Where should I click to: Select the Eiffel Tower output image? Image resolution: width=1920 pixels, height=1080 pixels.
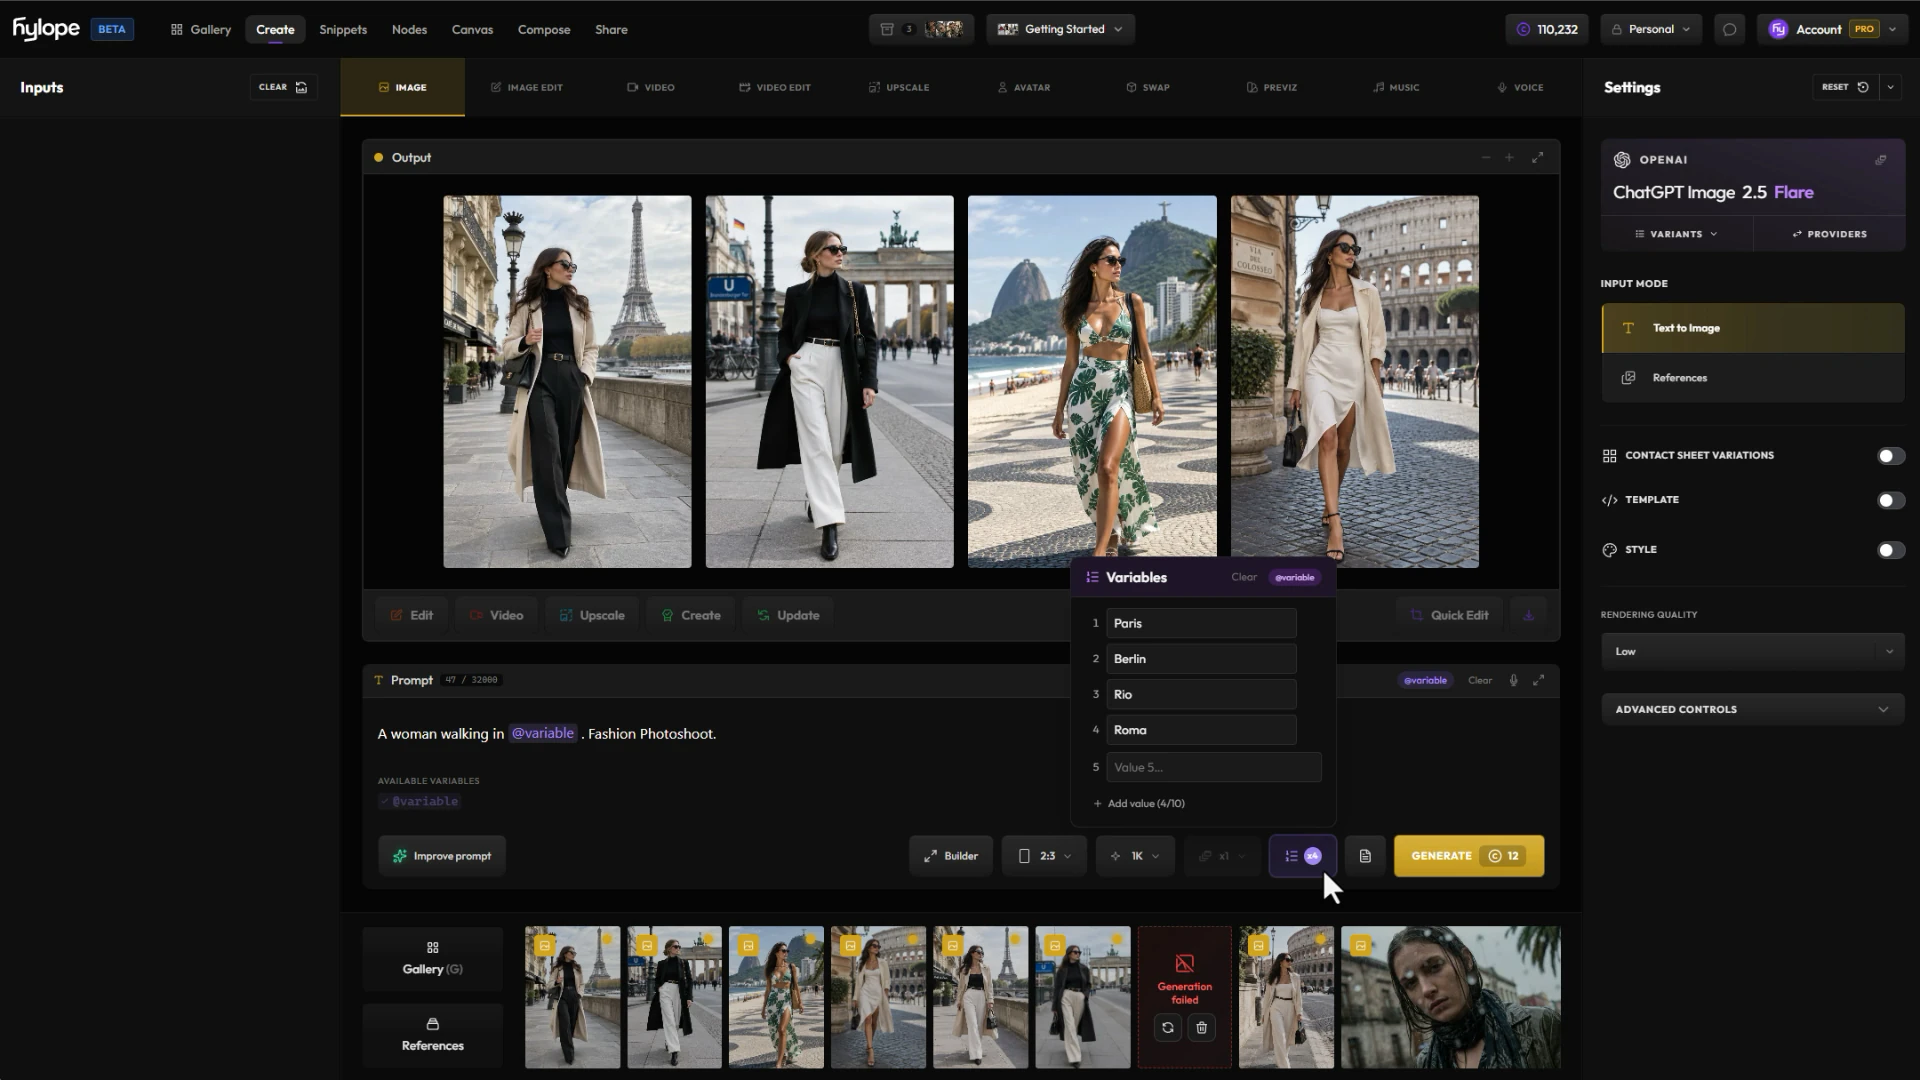click(x=567, y=382)
